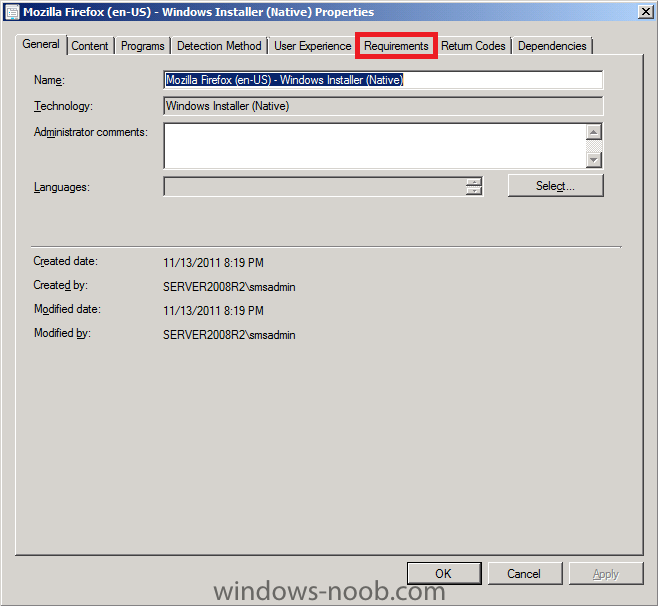658x606 pixels.
Task: Click the Technology label
Action: 63,106
